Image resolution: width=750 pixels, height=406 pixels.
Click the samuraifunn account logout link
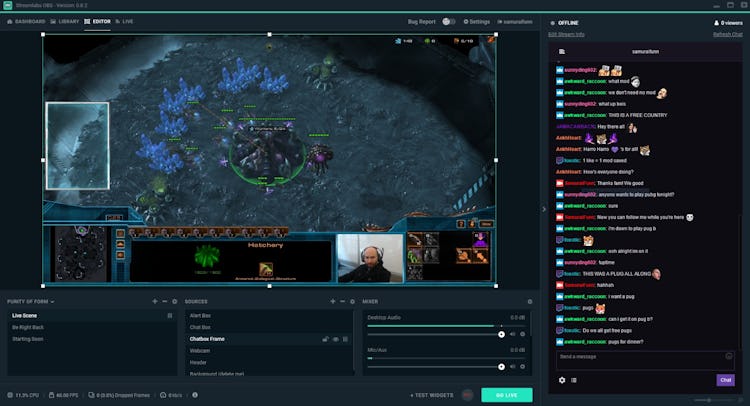pos(515,22)
